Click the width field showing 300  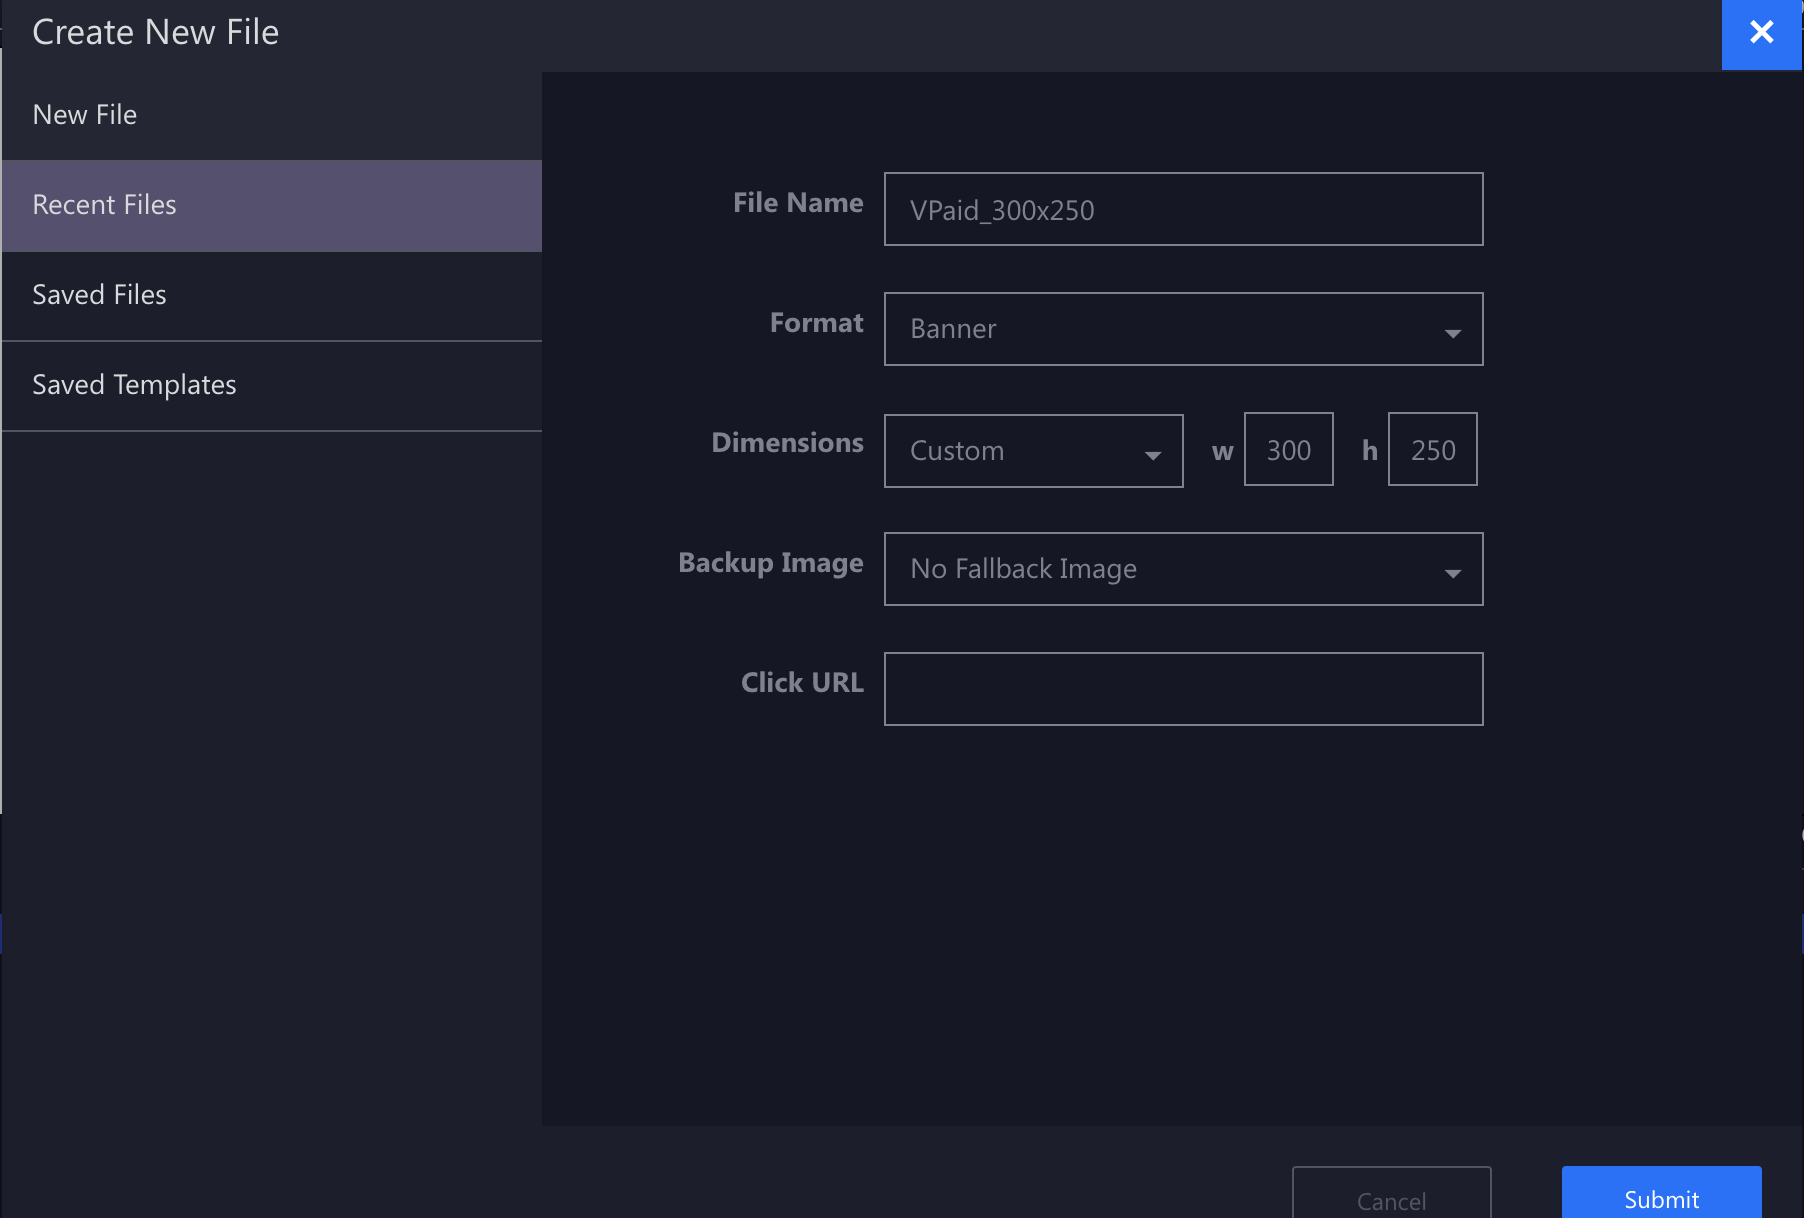1288,449
